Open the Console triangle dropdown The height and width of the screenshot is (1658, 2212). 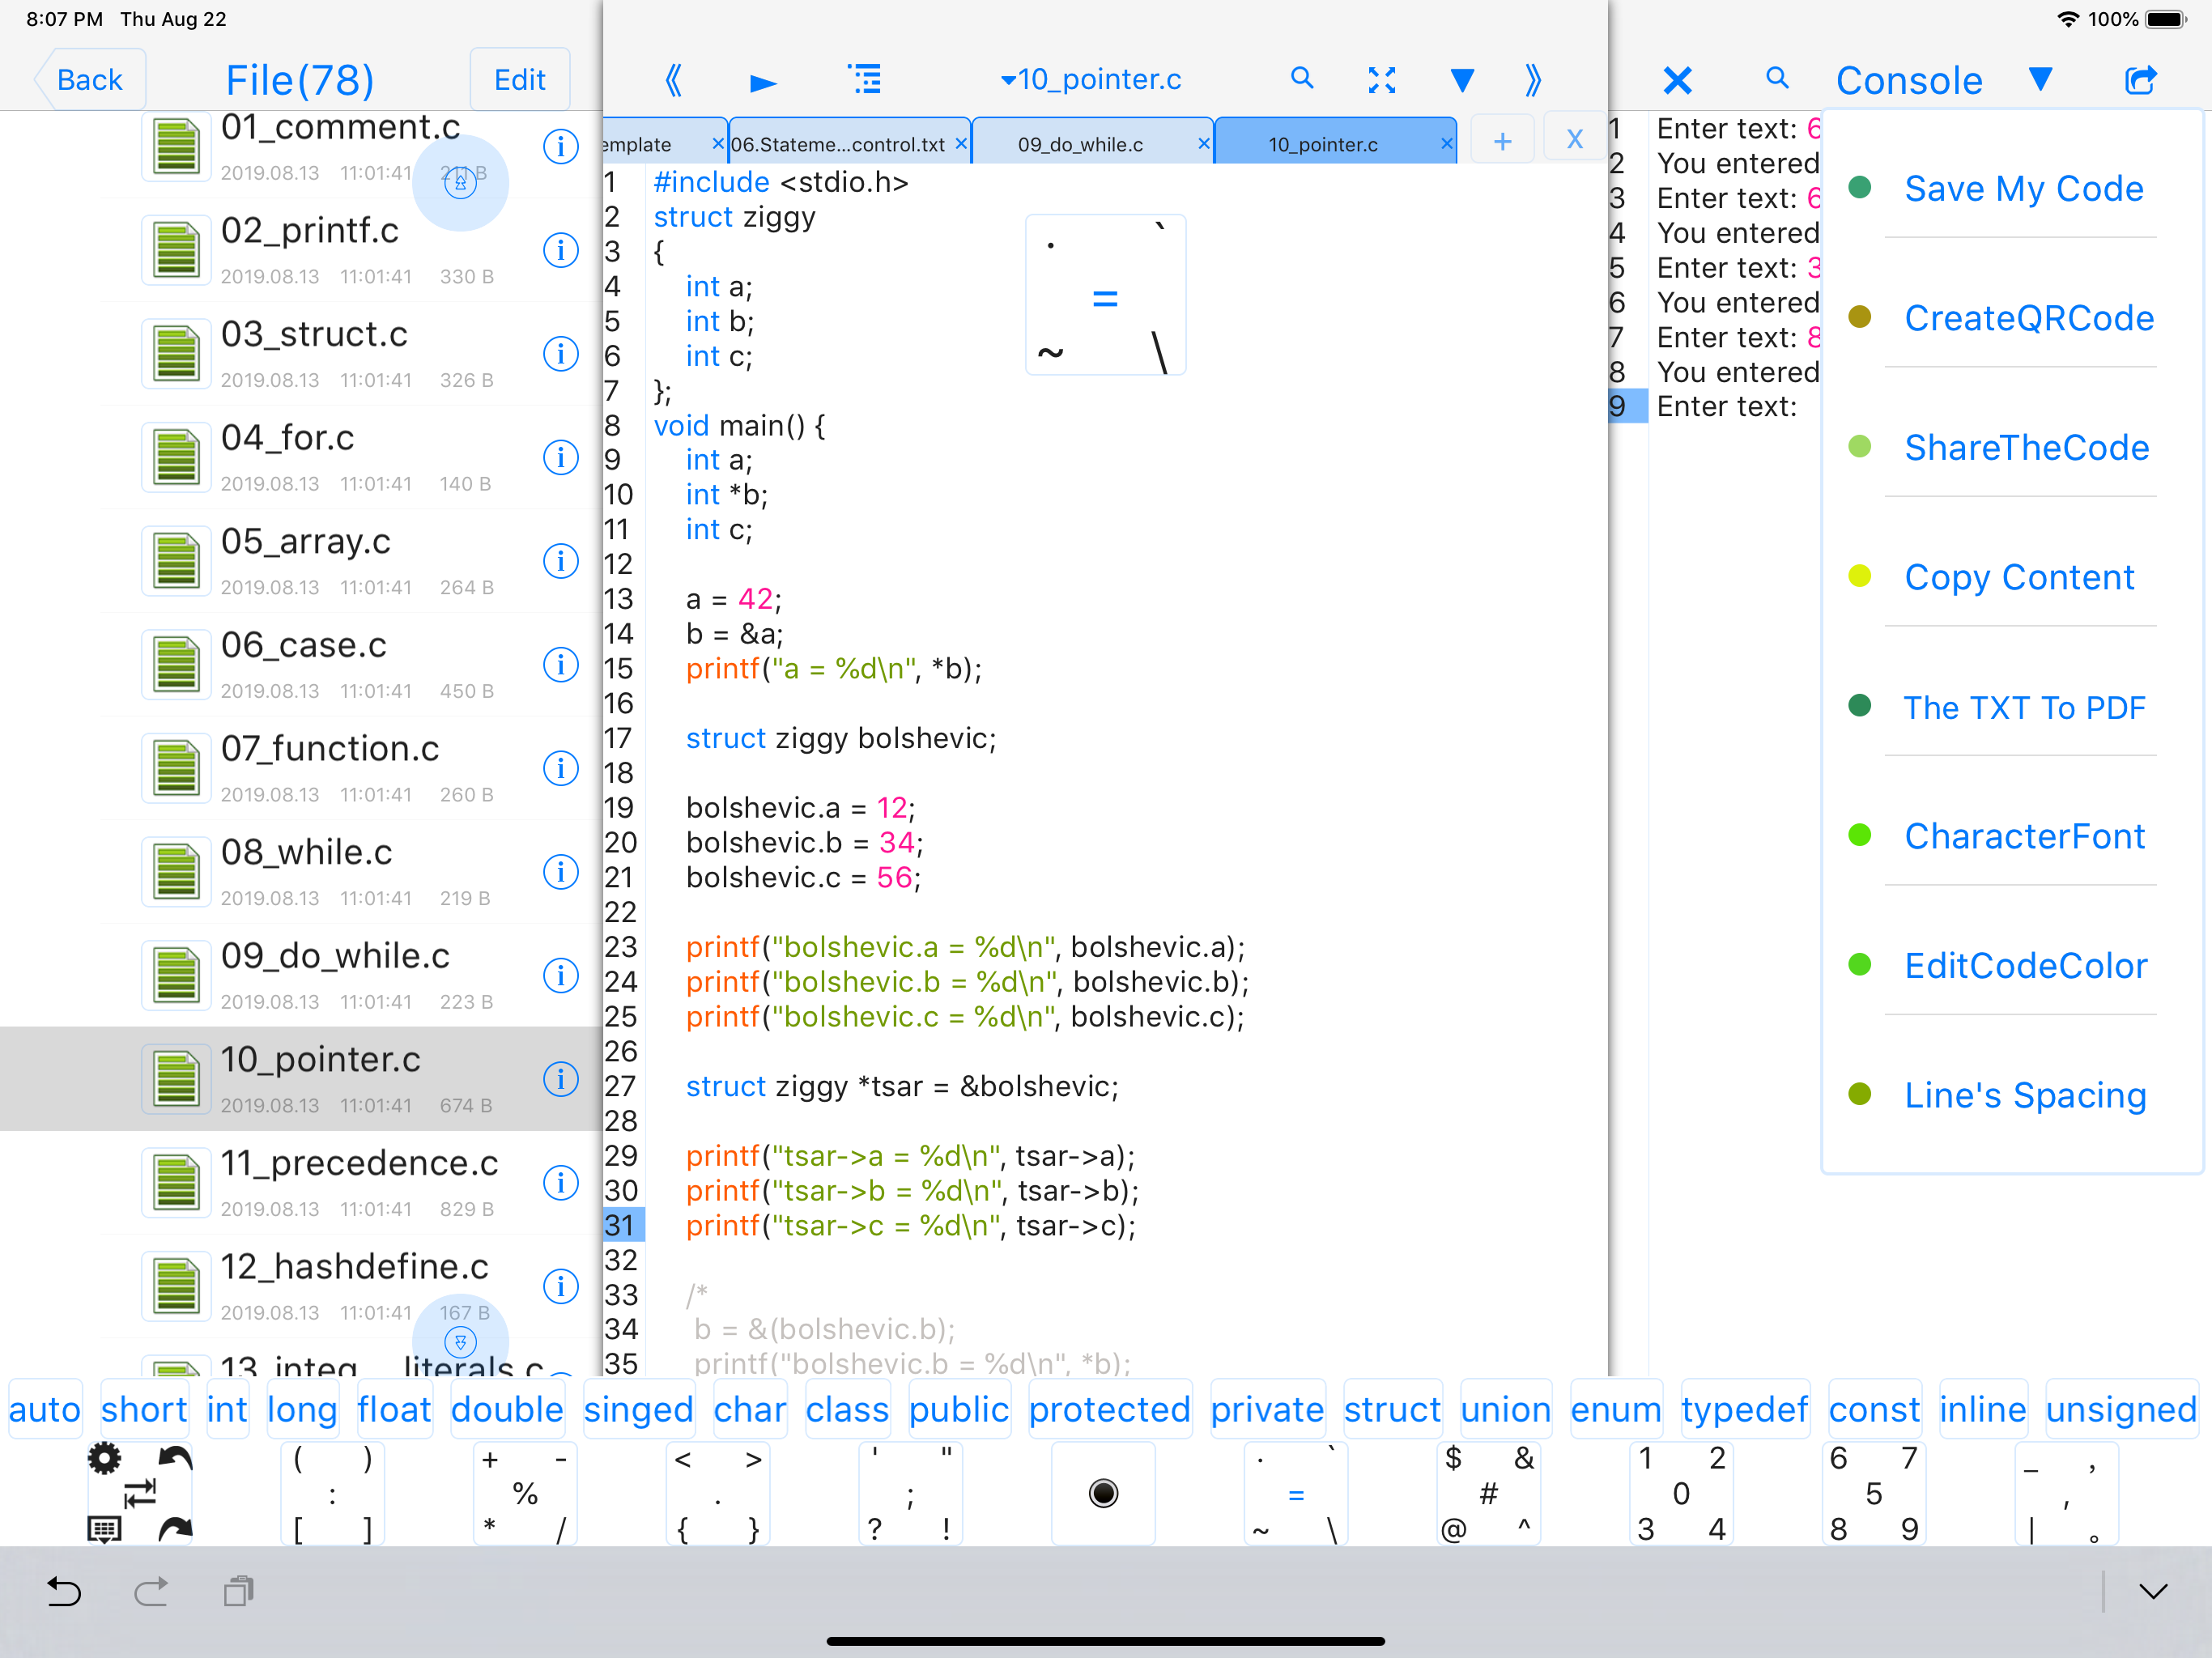(2041, 79)
